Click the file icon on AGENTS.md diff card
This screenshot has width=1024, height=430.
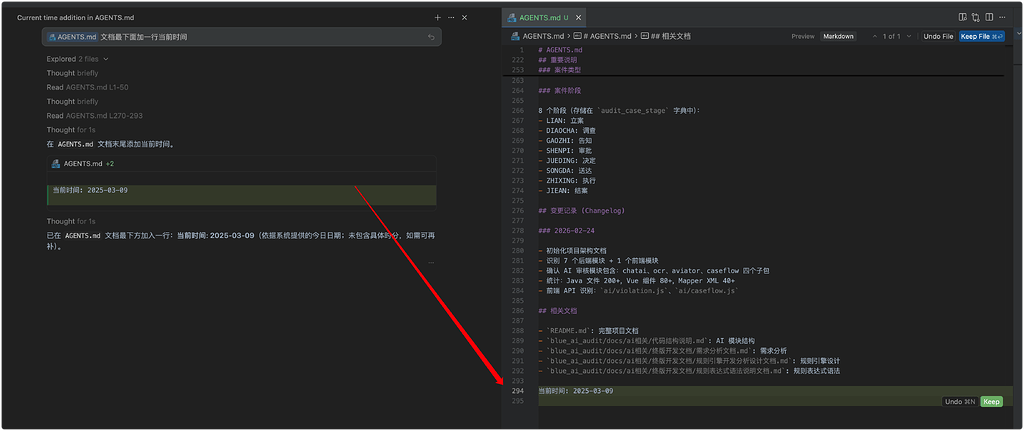click(56, 163)
